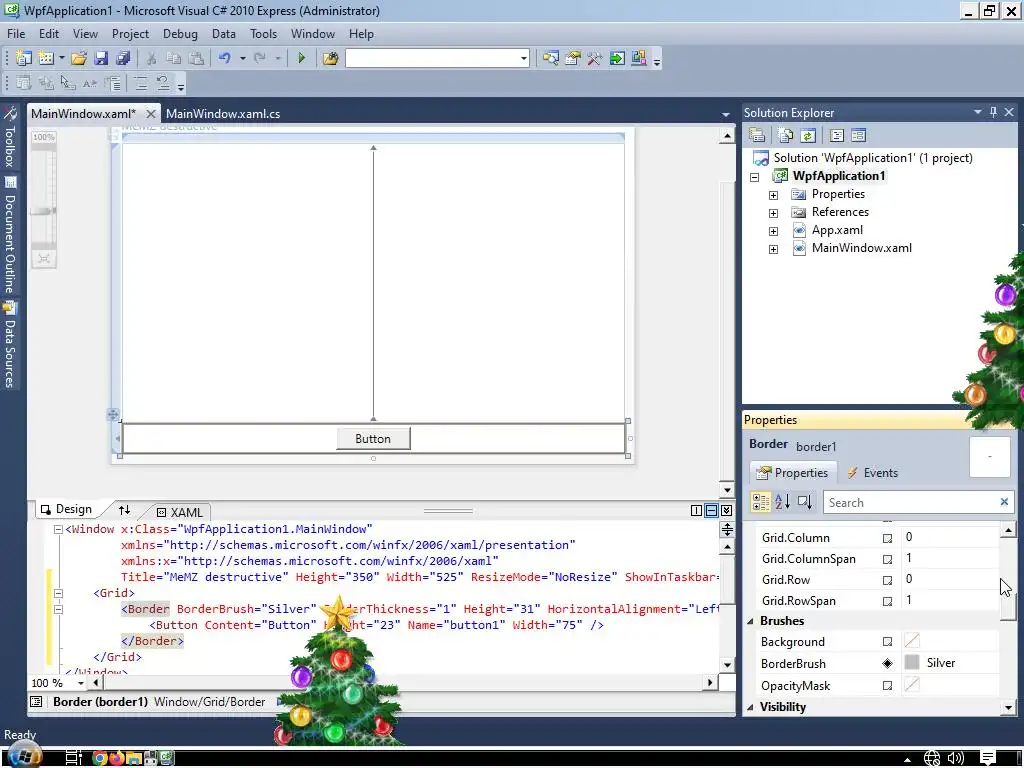Click the Add New Item toolbar icon

click(46, 58)
